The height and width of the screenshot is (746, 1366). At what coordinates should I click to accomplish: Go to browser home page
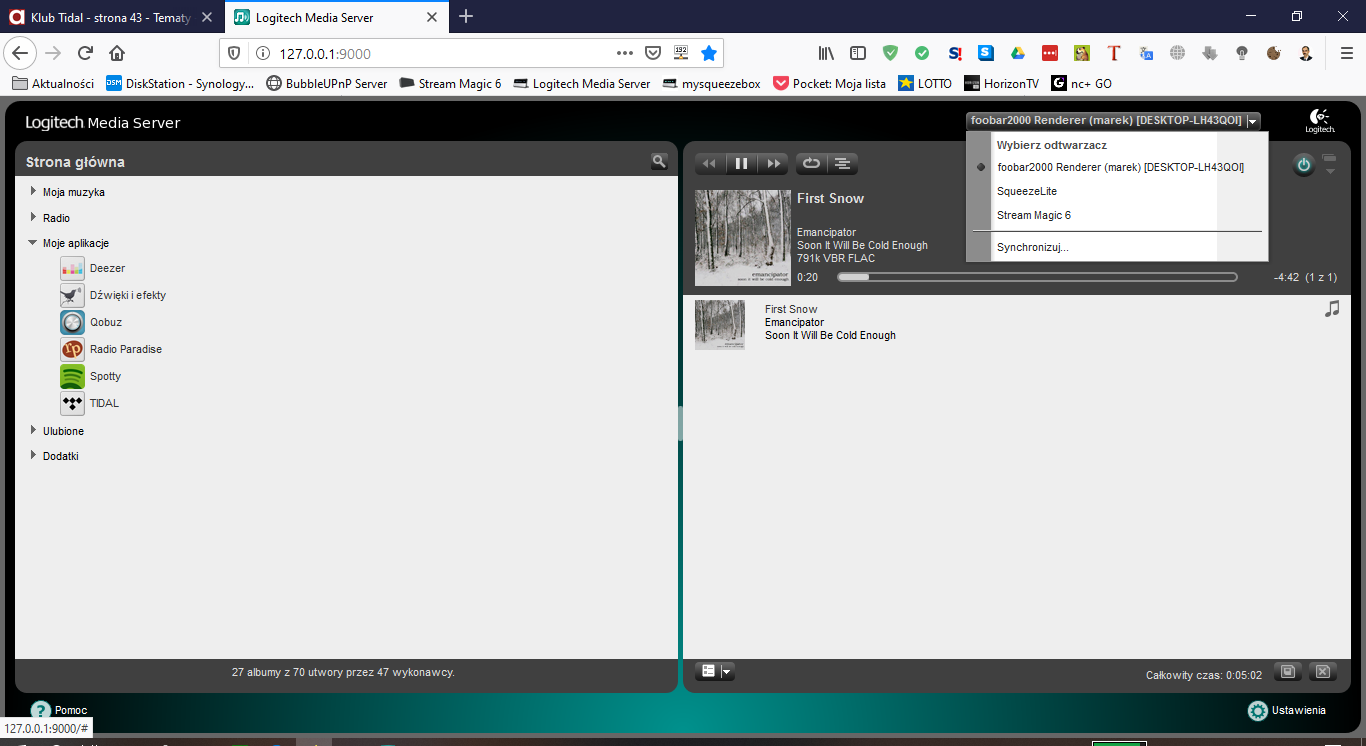coord(117,53)
